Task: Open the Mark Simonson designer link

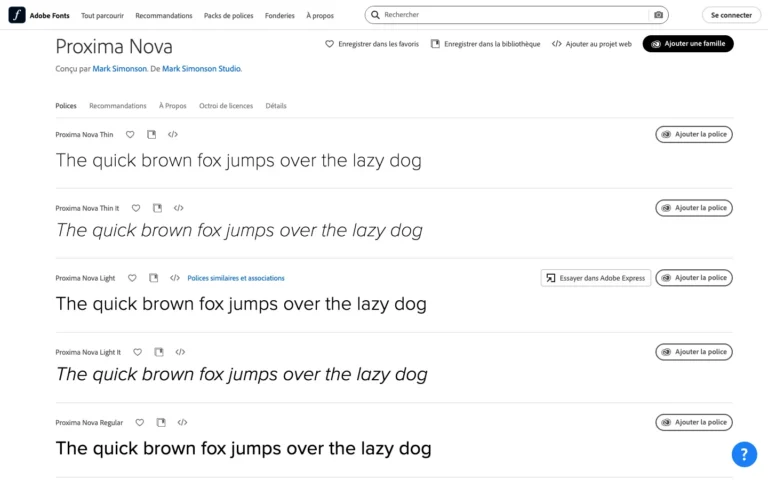Action: pos(120,69)
